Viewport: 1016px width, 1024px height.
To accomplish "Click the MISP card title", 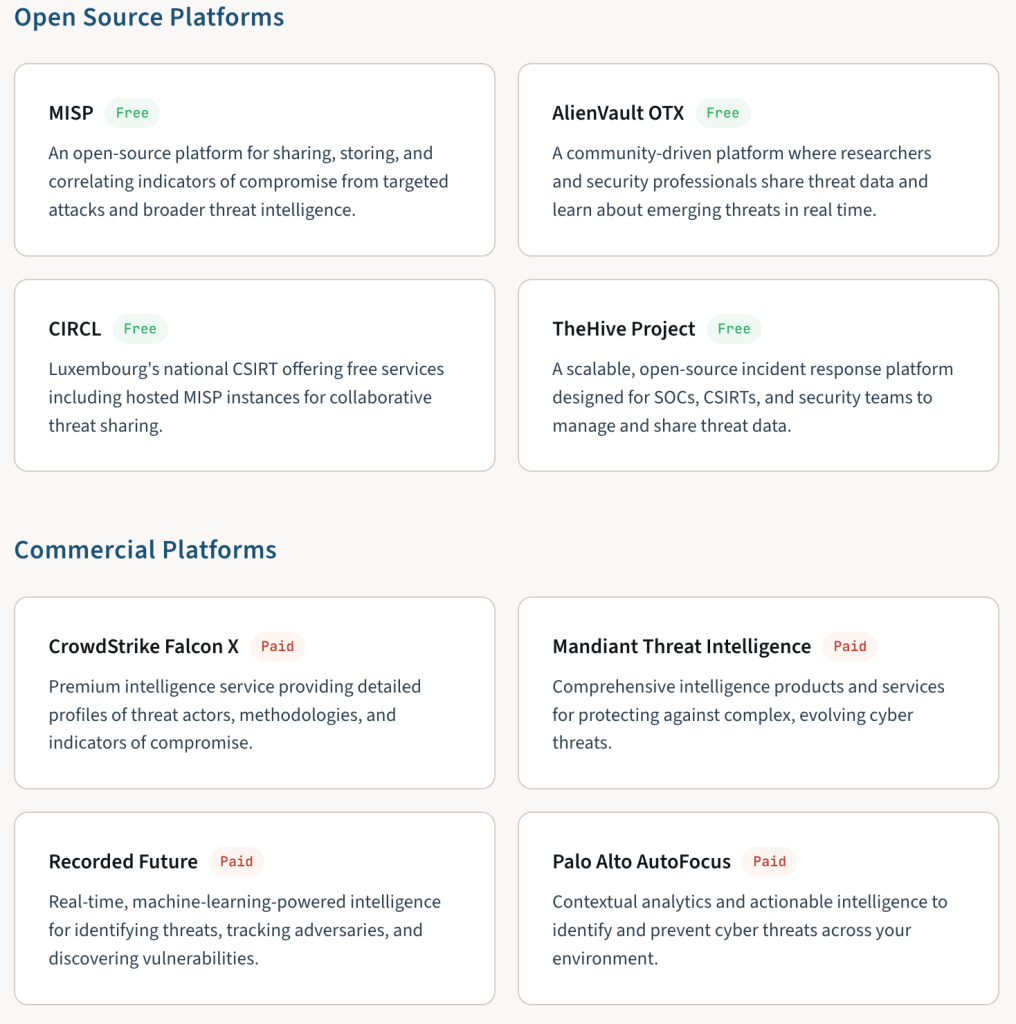I will tap(71, 113).
